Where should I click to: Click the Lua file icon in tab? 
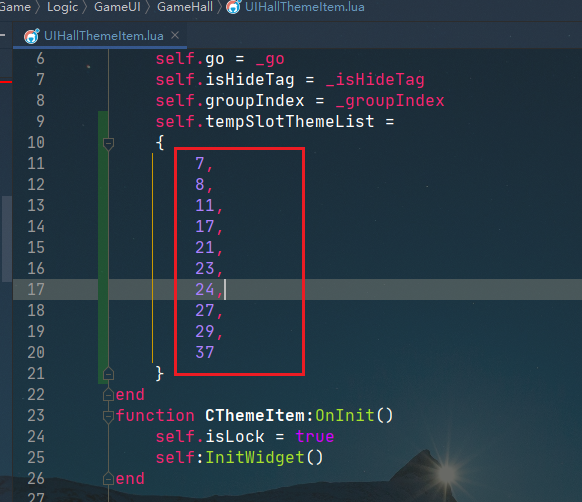32,36
